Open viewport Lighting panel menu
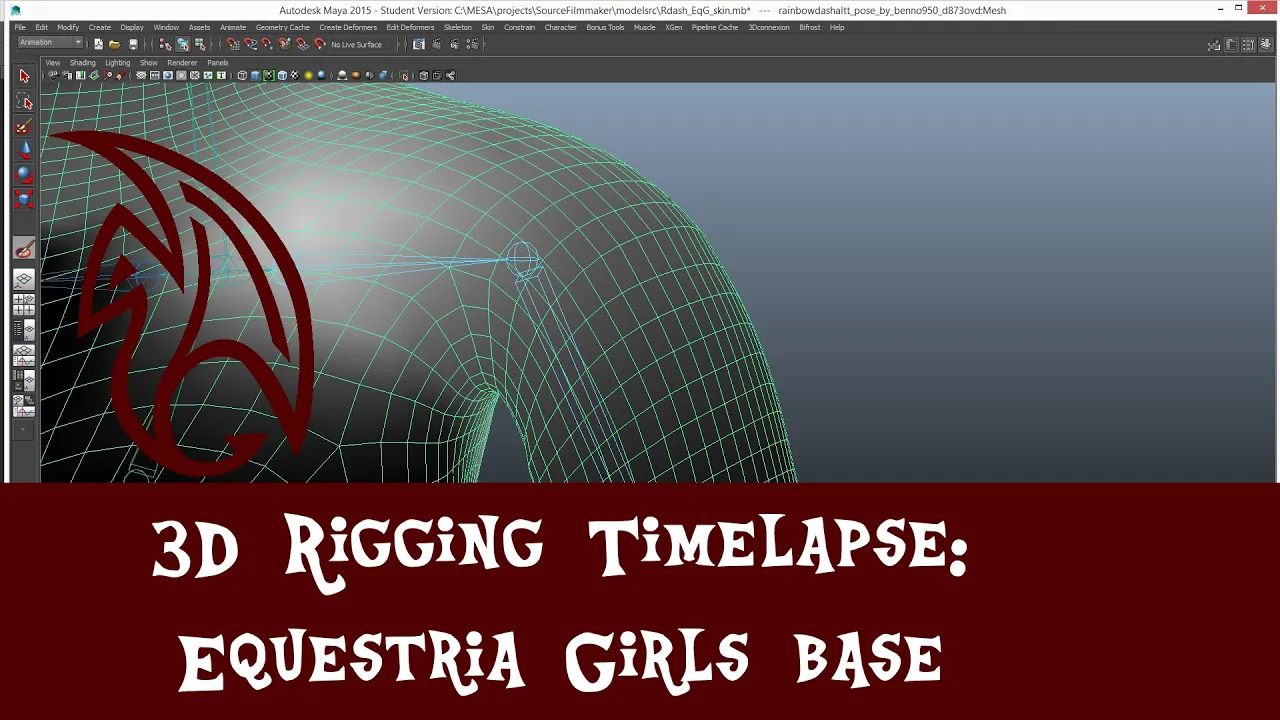1280x720 pixels. click(x=118, y=63)
